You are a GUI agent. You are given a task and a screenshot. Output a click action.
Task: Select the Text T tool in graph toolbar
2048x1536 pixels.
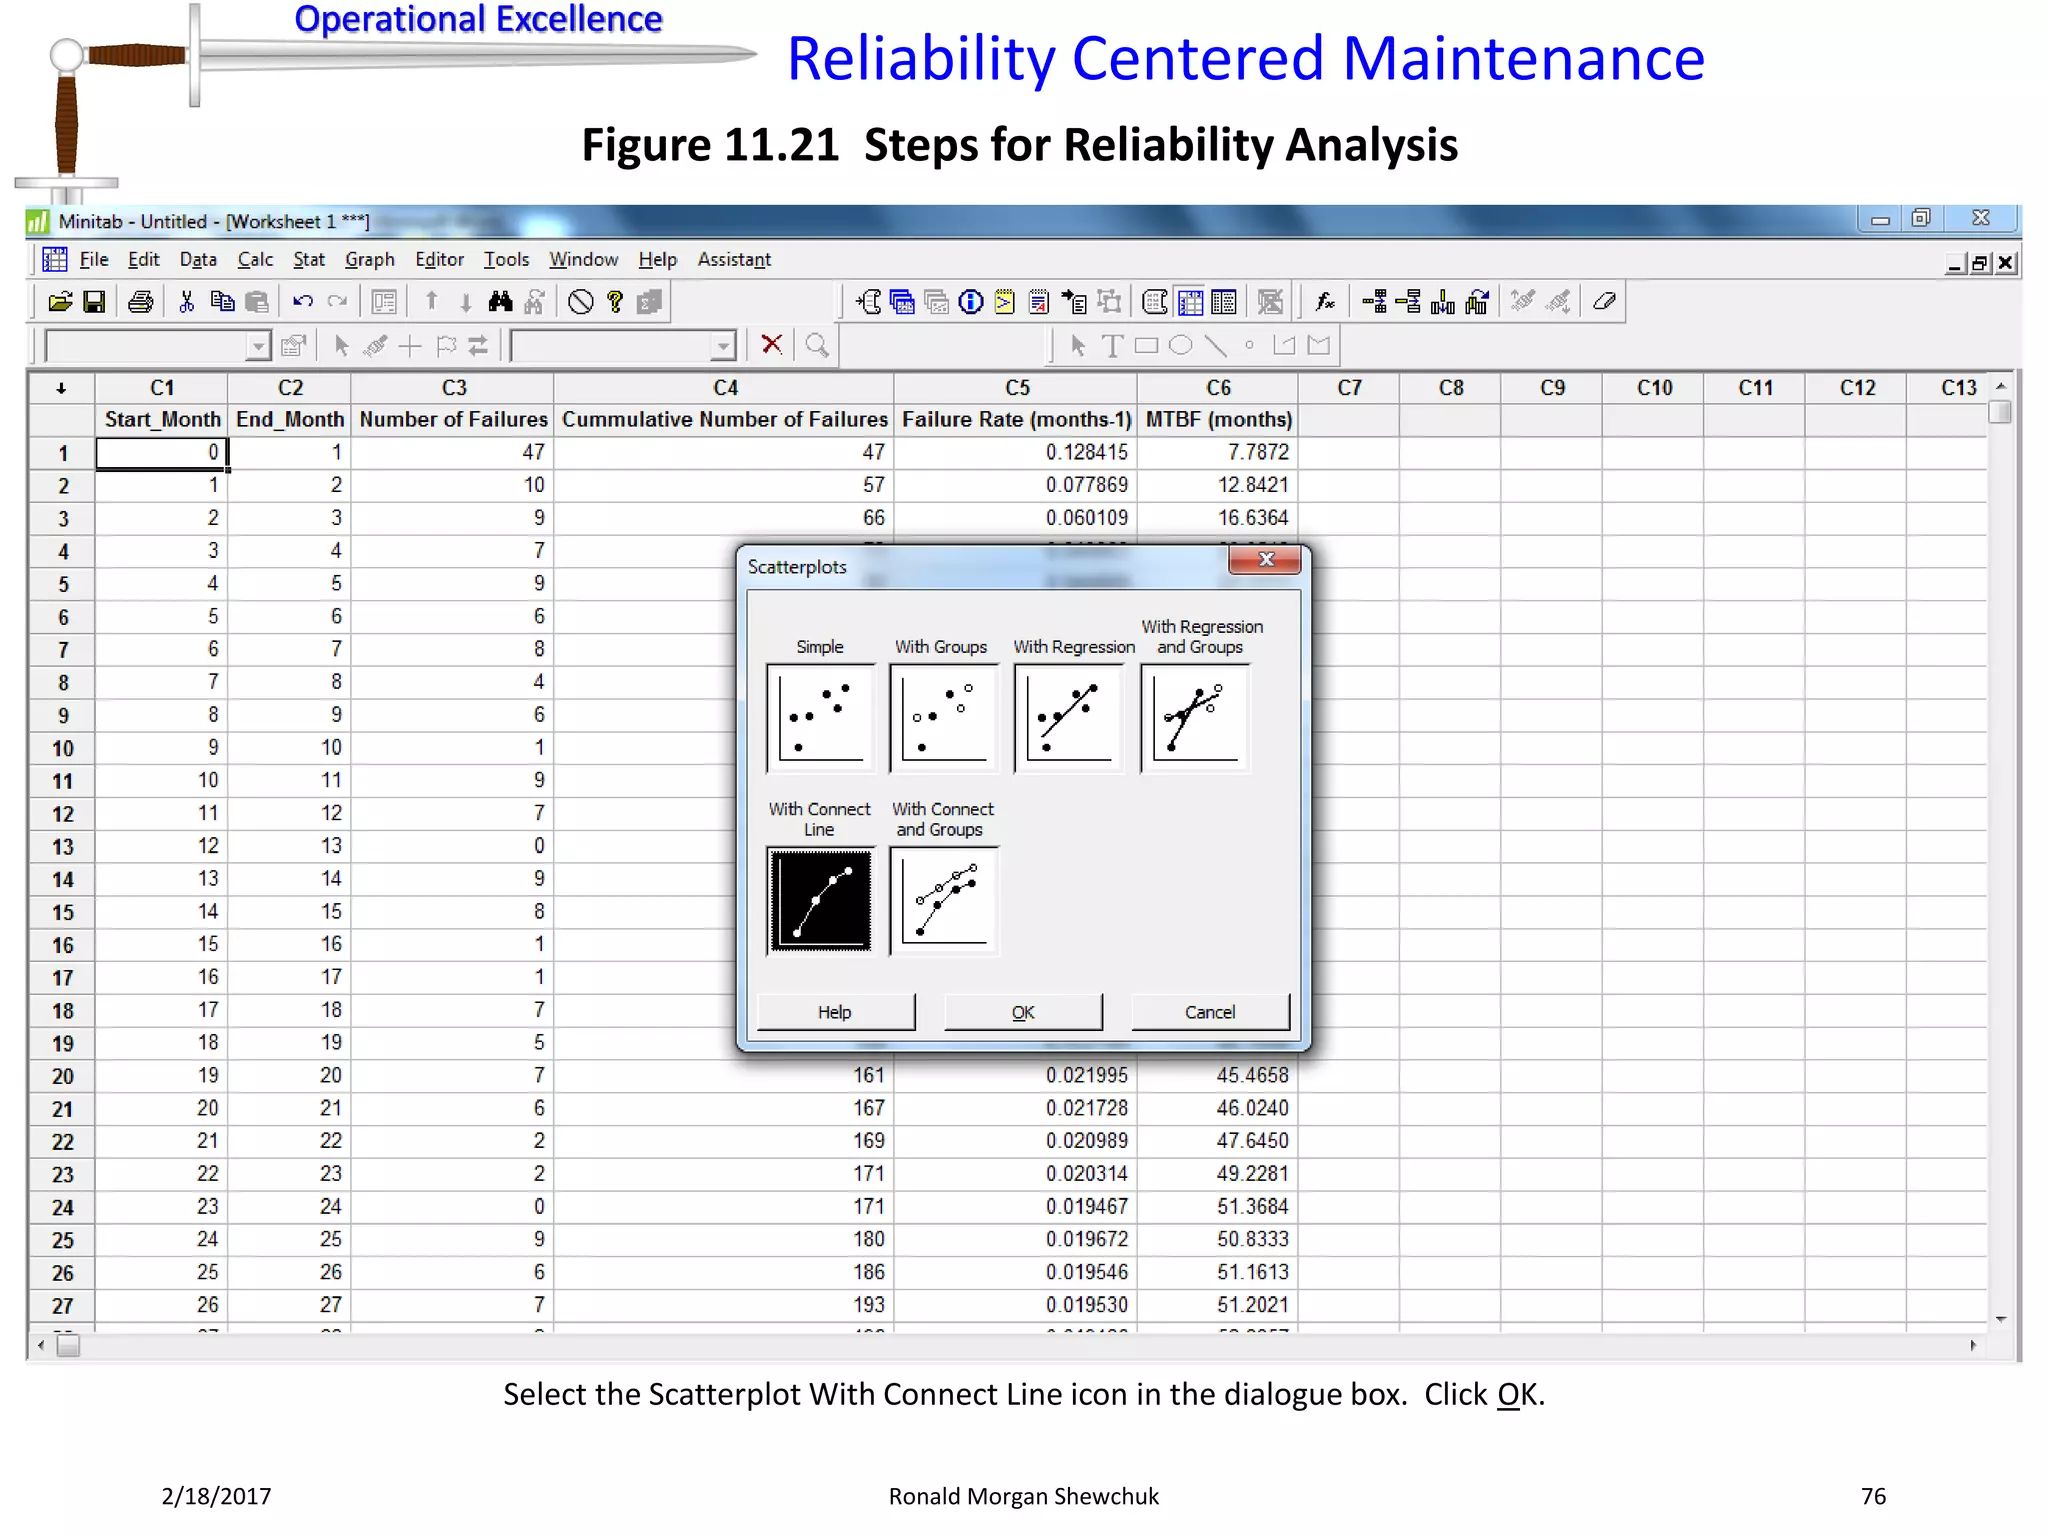tap(1111, 346)
